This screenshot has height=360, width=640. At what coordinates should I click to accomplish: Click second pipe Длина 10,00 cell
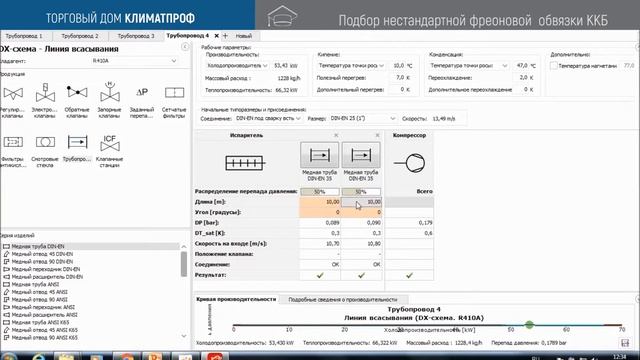pyautogui.click(x=361, y=202)
